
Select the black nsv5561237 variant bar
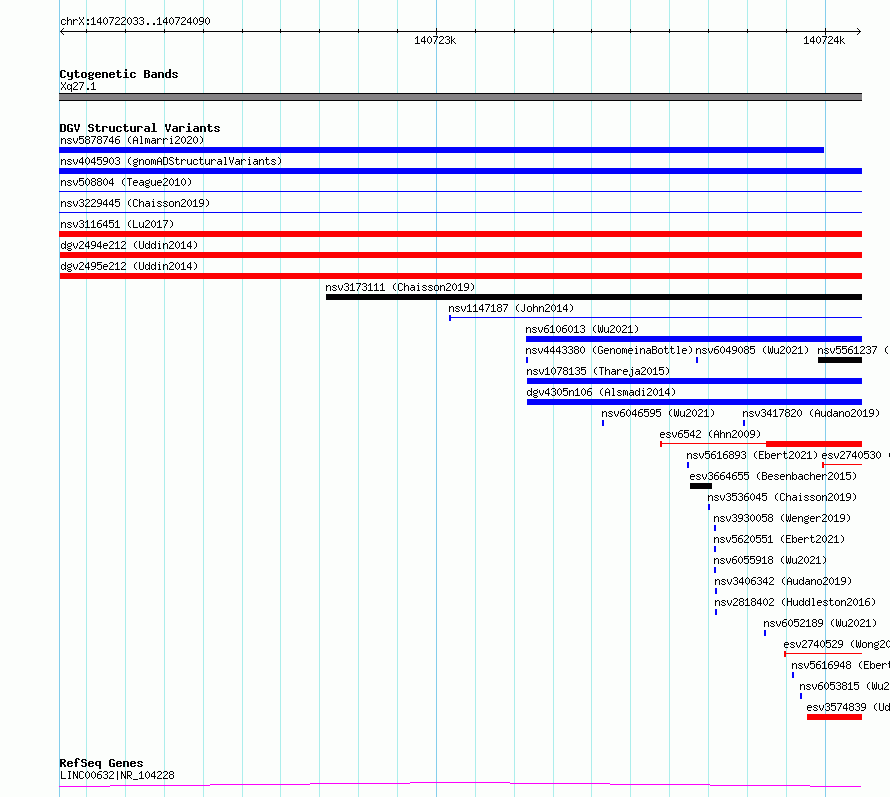click(x=840, y=360)
